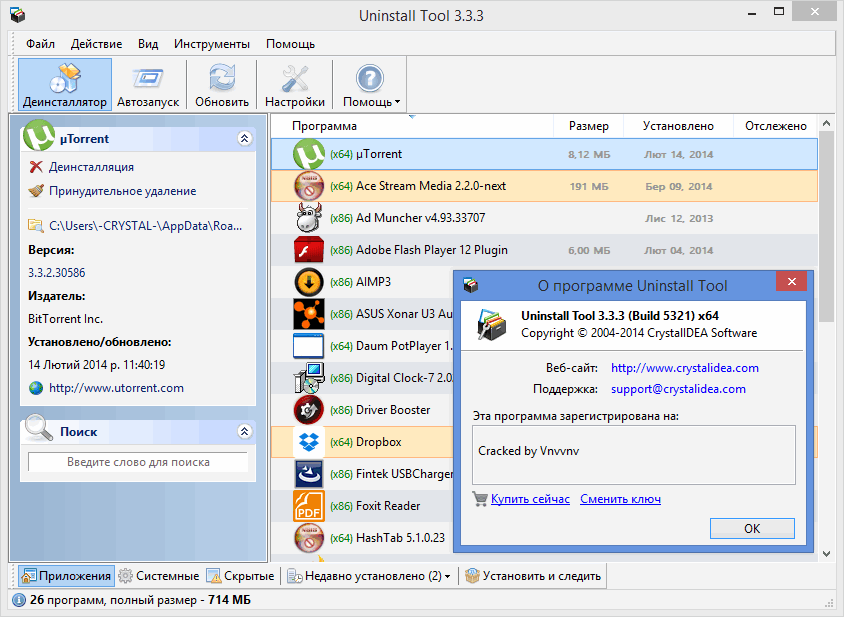Switch to the Системные tab
This screenshot has width=844, height=617.
click(x=159, y=576)
